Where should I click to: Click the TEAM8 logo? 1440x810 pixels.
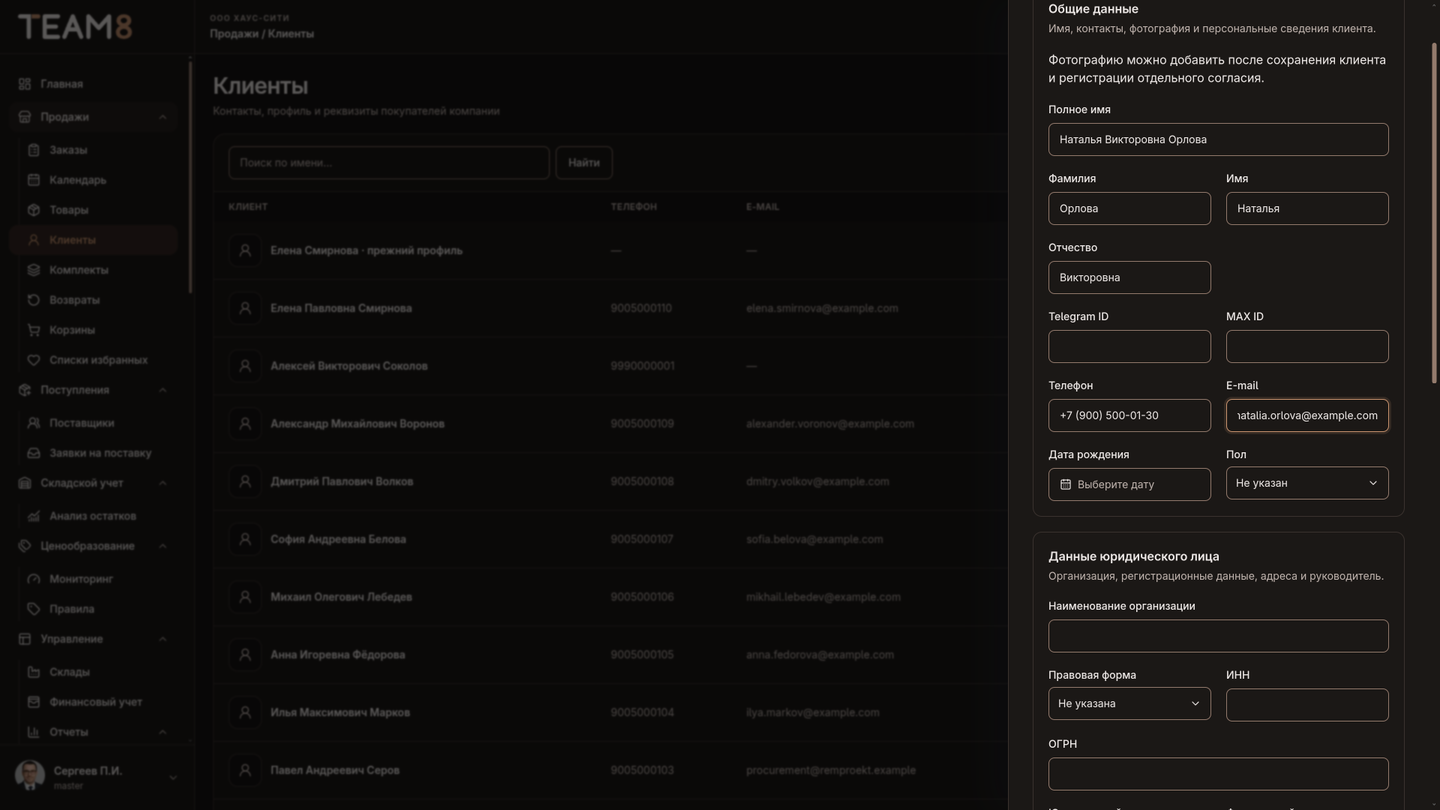(x=75, y=27)
